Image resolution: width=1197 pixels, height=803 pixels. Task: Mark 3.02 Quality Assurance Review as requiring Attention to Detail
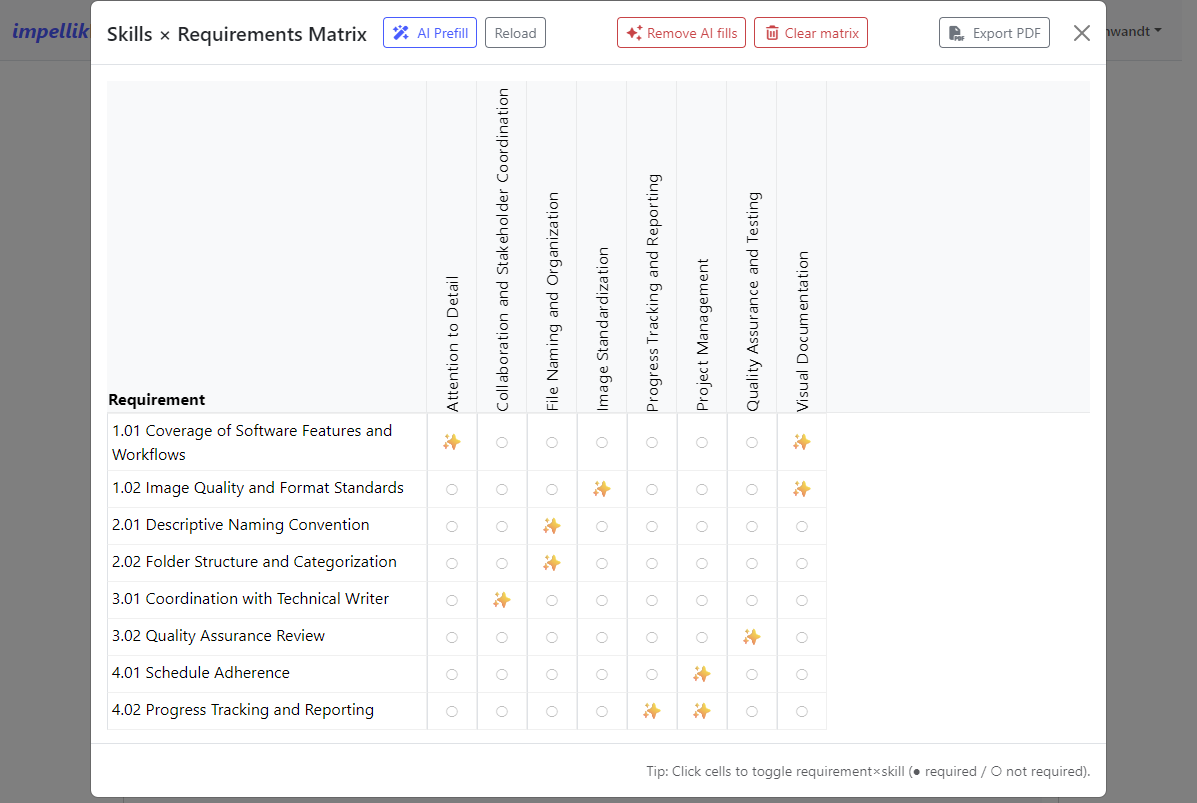[x=452, y=637]
